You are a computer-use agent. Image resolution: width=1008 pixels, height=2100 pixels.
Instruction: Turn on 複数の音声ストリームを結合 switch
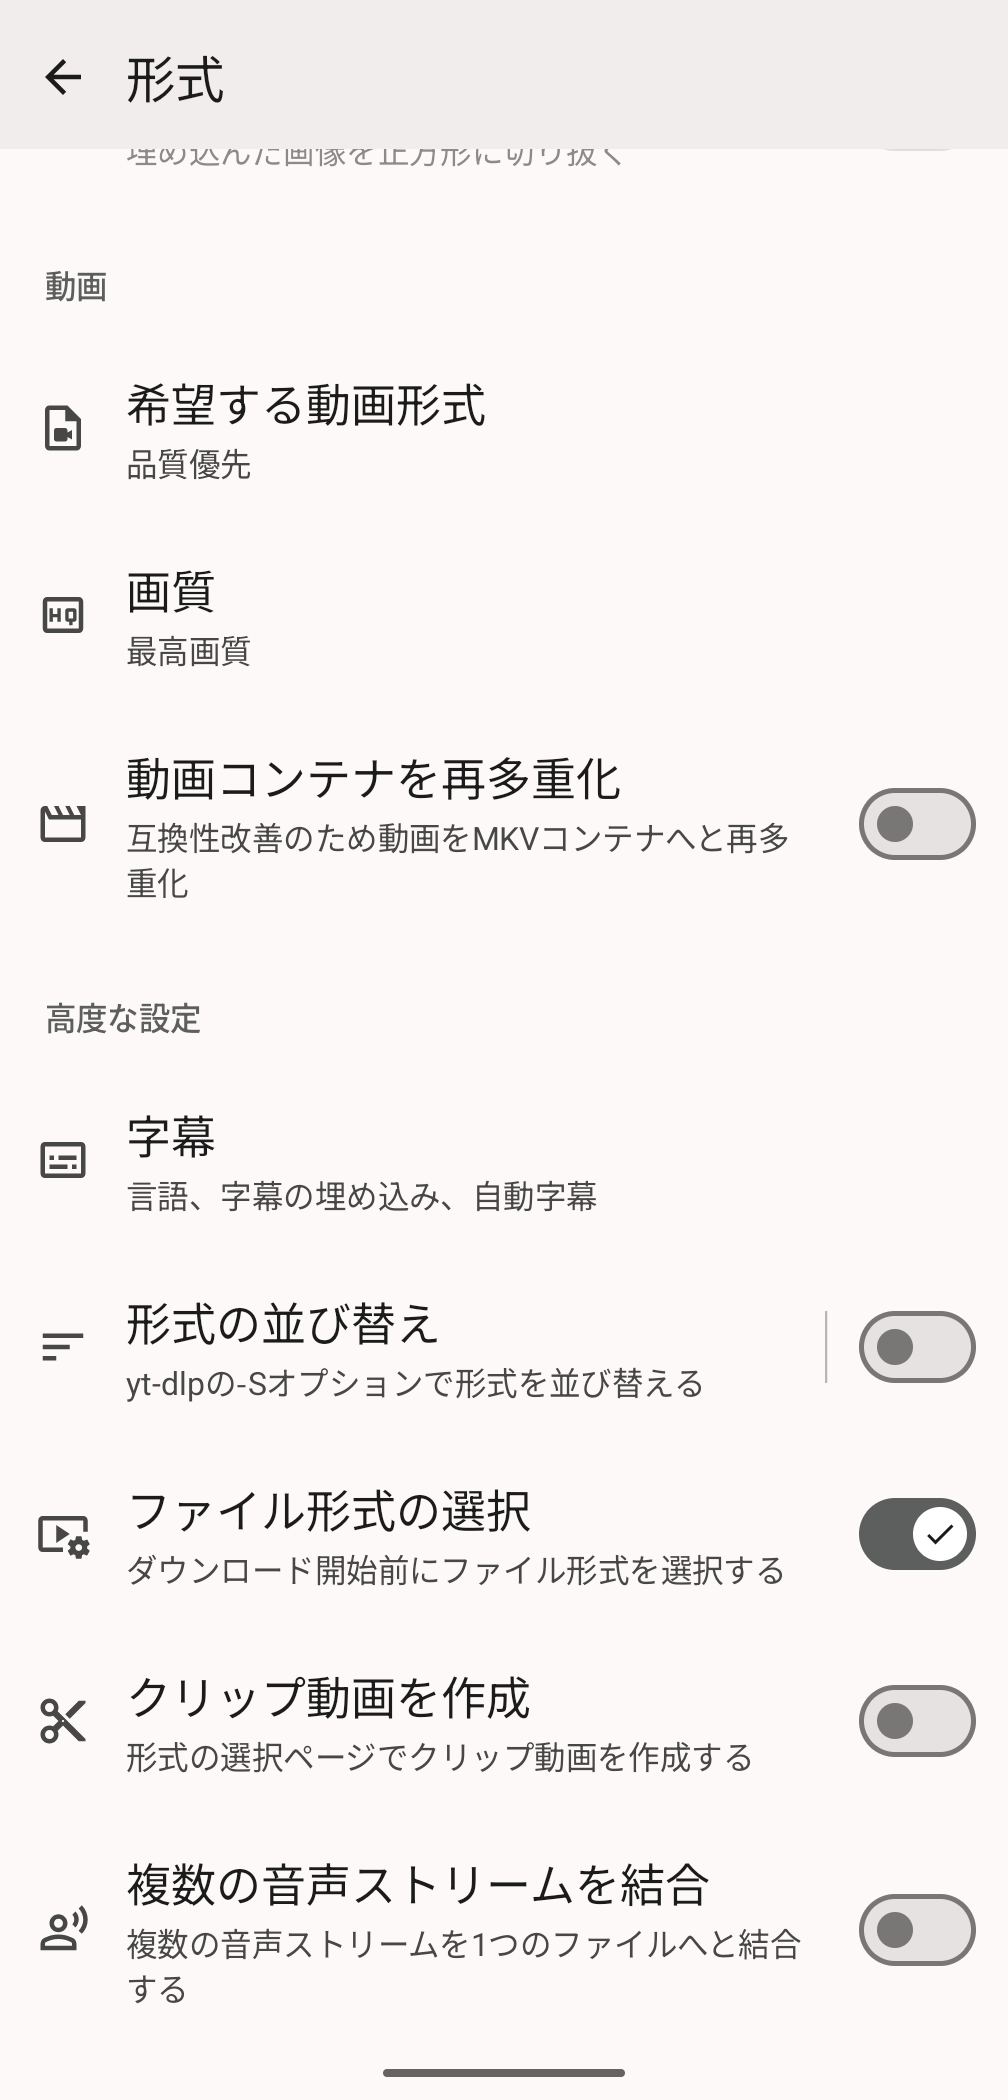coord(916,1930)
